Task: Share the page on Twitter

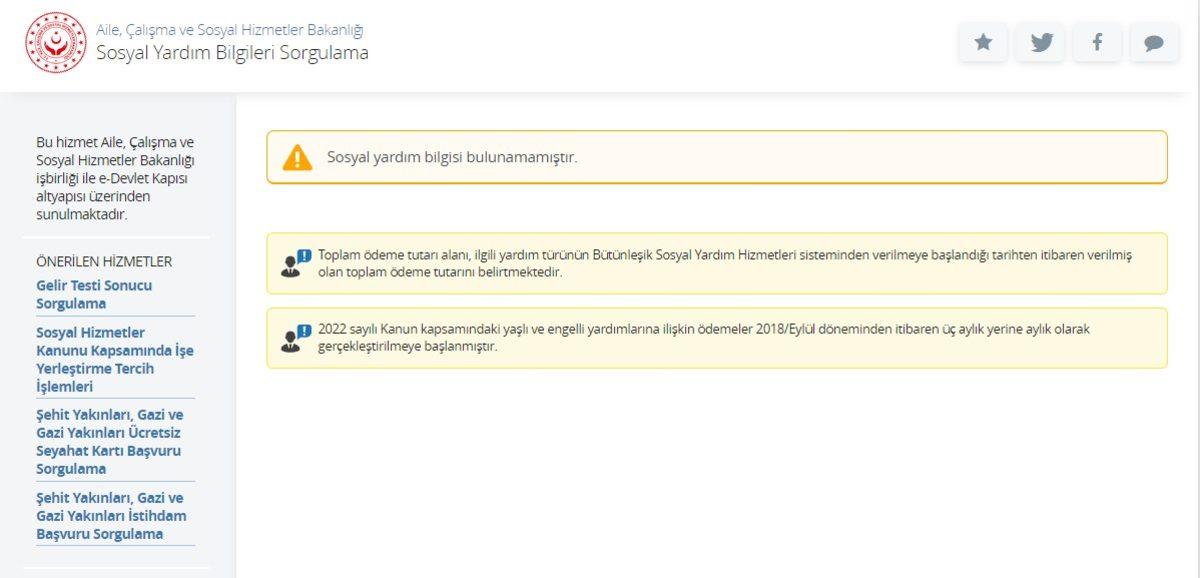Action: click(1040, 42)
